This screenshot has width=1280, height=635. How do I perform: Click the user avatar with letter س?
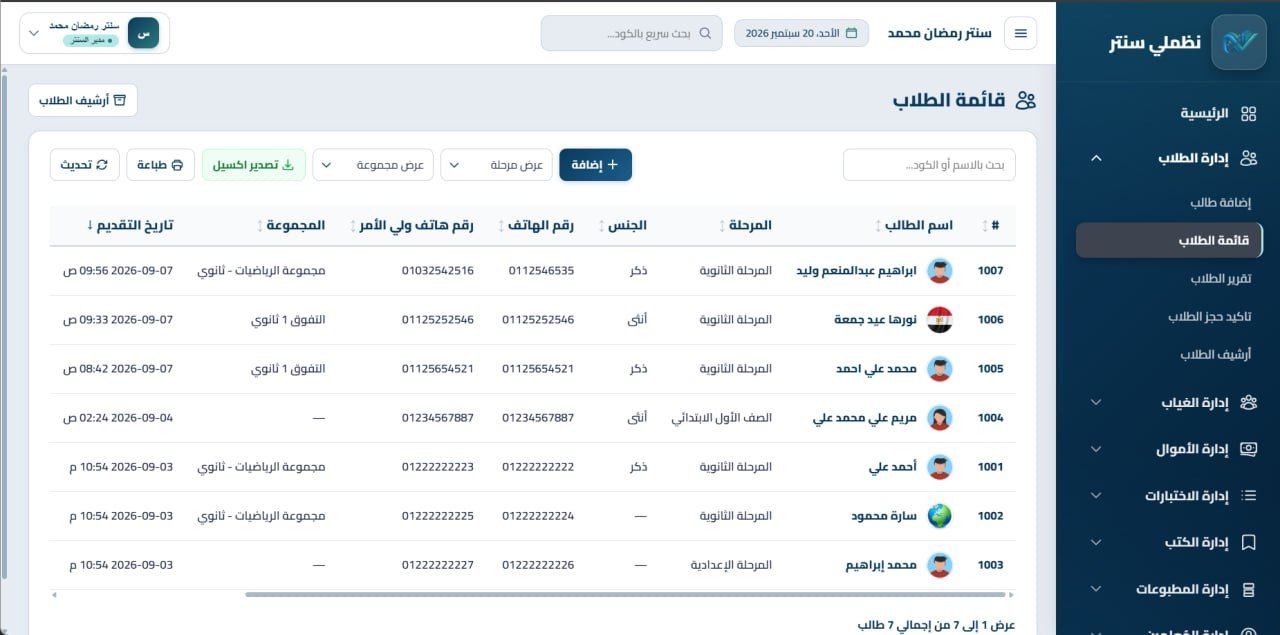click(143, 33)
